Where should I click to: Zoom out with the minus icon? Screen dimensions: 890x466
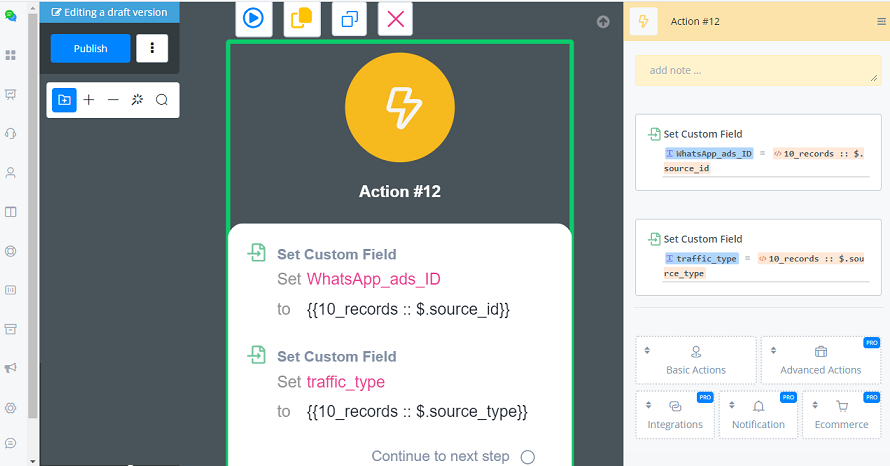point(113,100)
